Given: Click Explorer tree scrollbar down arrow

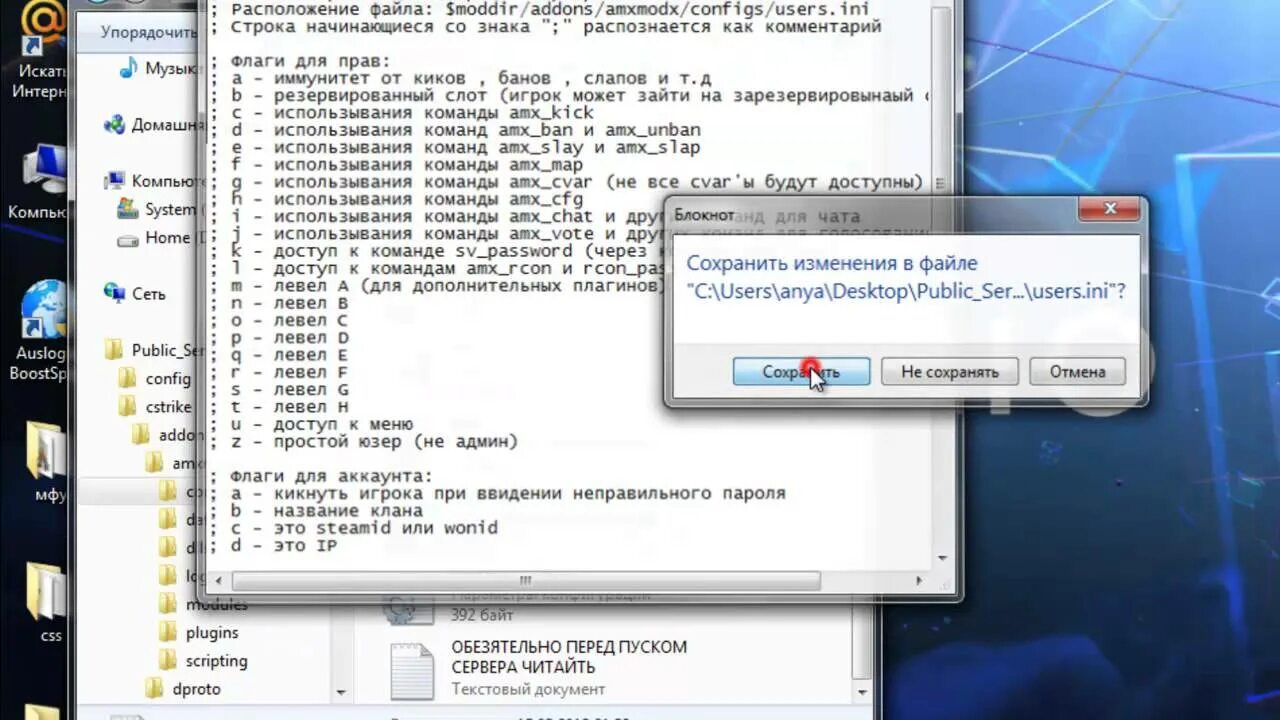Looking at the screenshot, I should pyautogui.click(x=341, y=692).
